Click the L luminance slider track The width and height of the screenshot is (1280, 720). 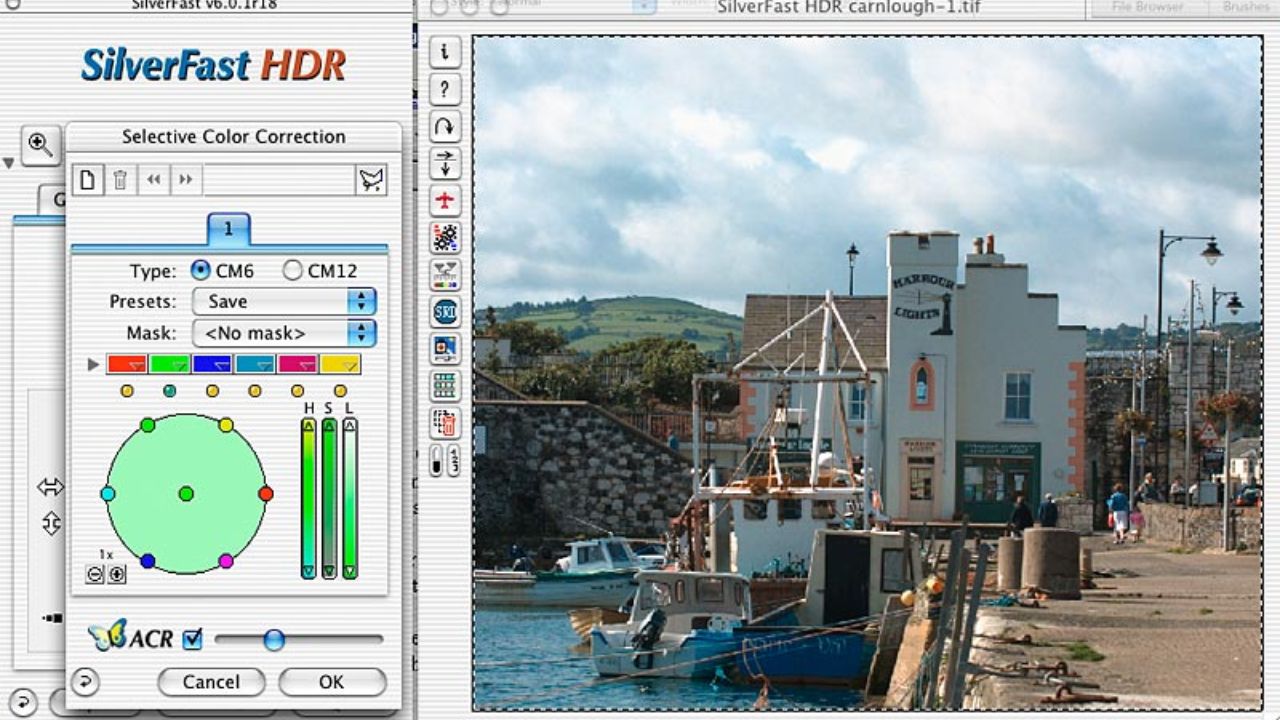350,498
